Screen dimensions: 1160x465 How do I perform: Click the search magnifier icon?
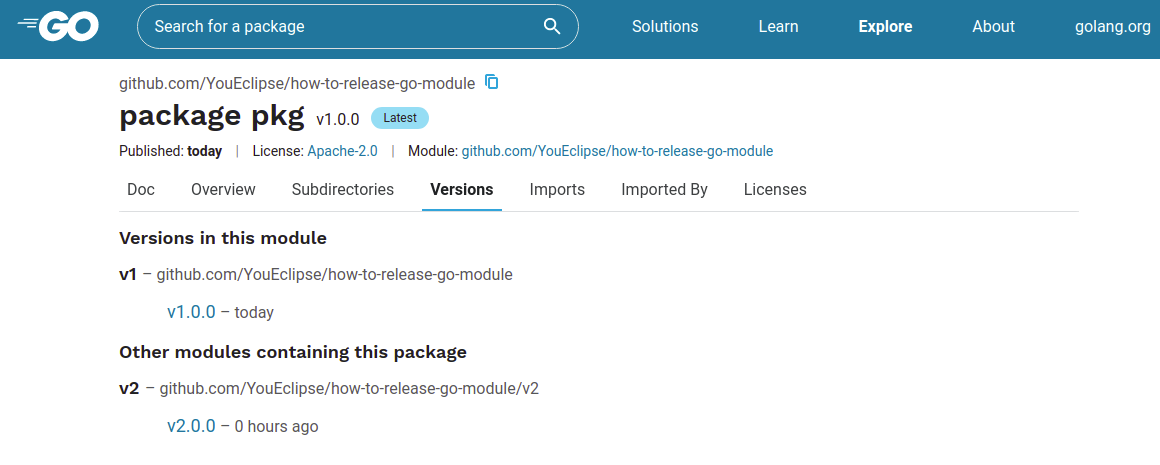click(552, 27)
